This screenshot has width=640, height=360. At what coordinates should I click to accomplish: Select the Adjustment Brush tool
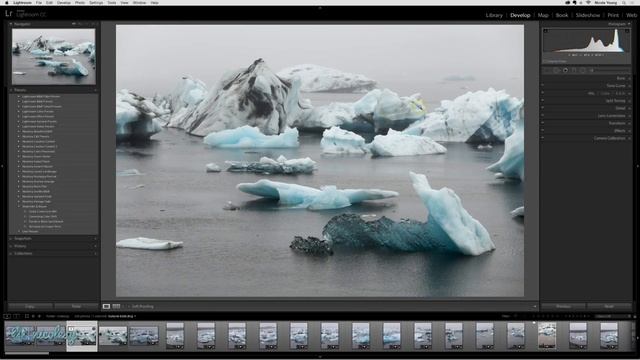[591, 70]
